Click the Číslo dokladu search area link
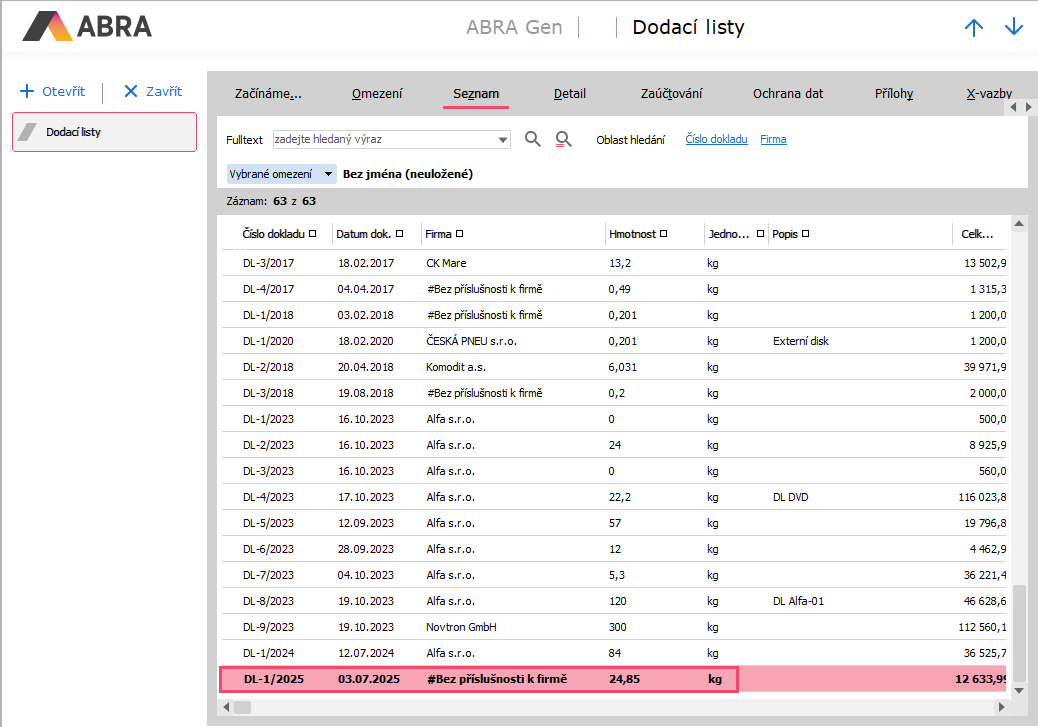The width and height of the screenshot is (1038, 727). point(716,139)
